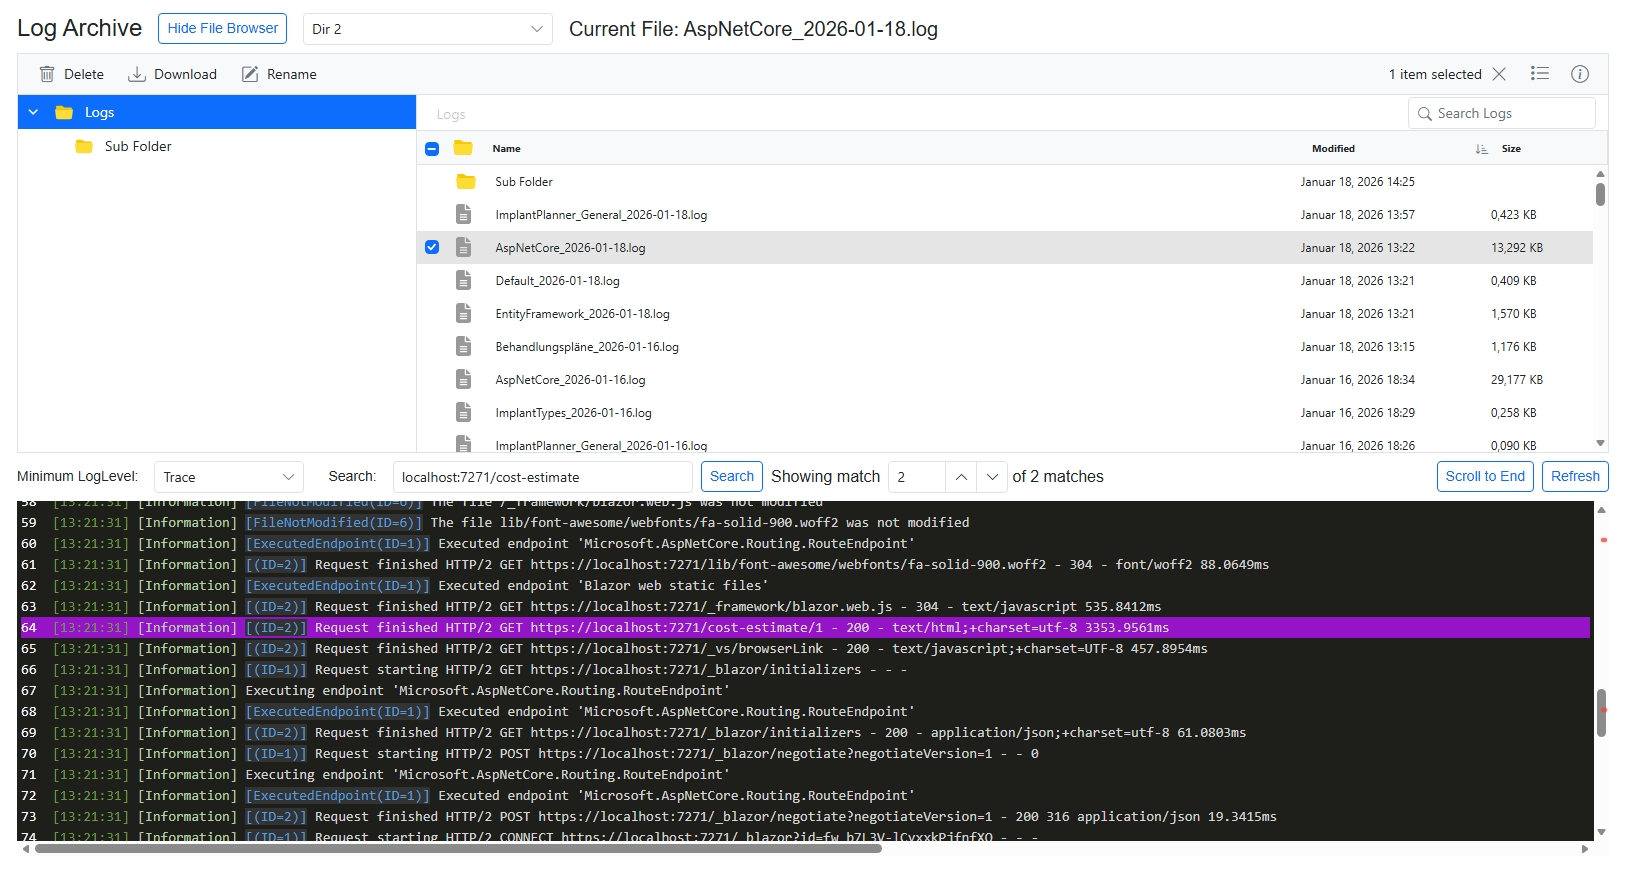Sort files by Name column header
Screen dimensions: 1626x877
pos(507,148)
